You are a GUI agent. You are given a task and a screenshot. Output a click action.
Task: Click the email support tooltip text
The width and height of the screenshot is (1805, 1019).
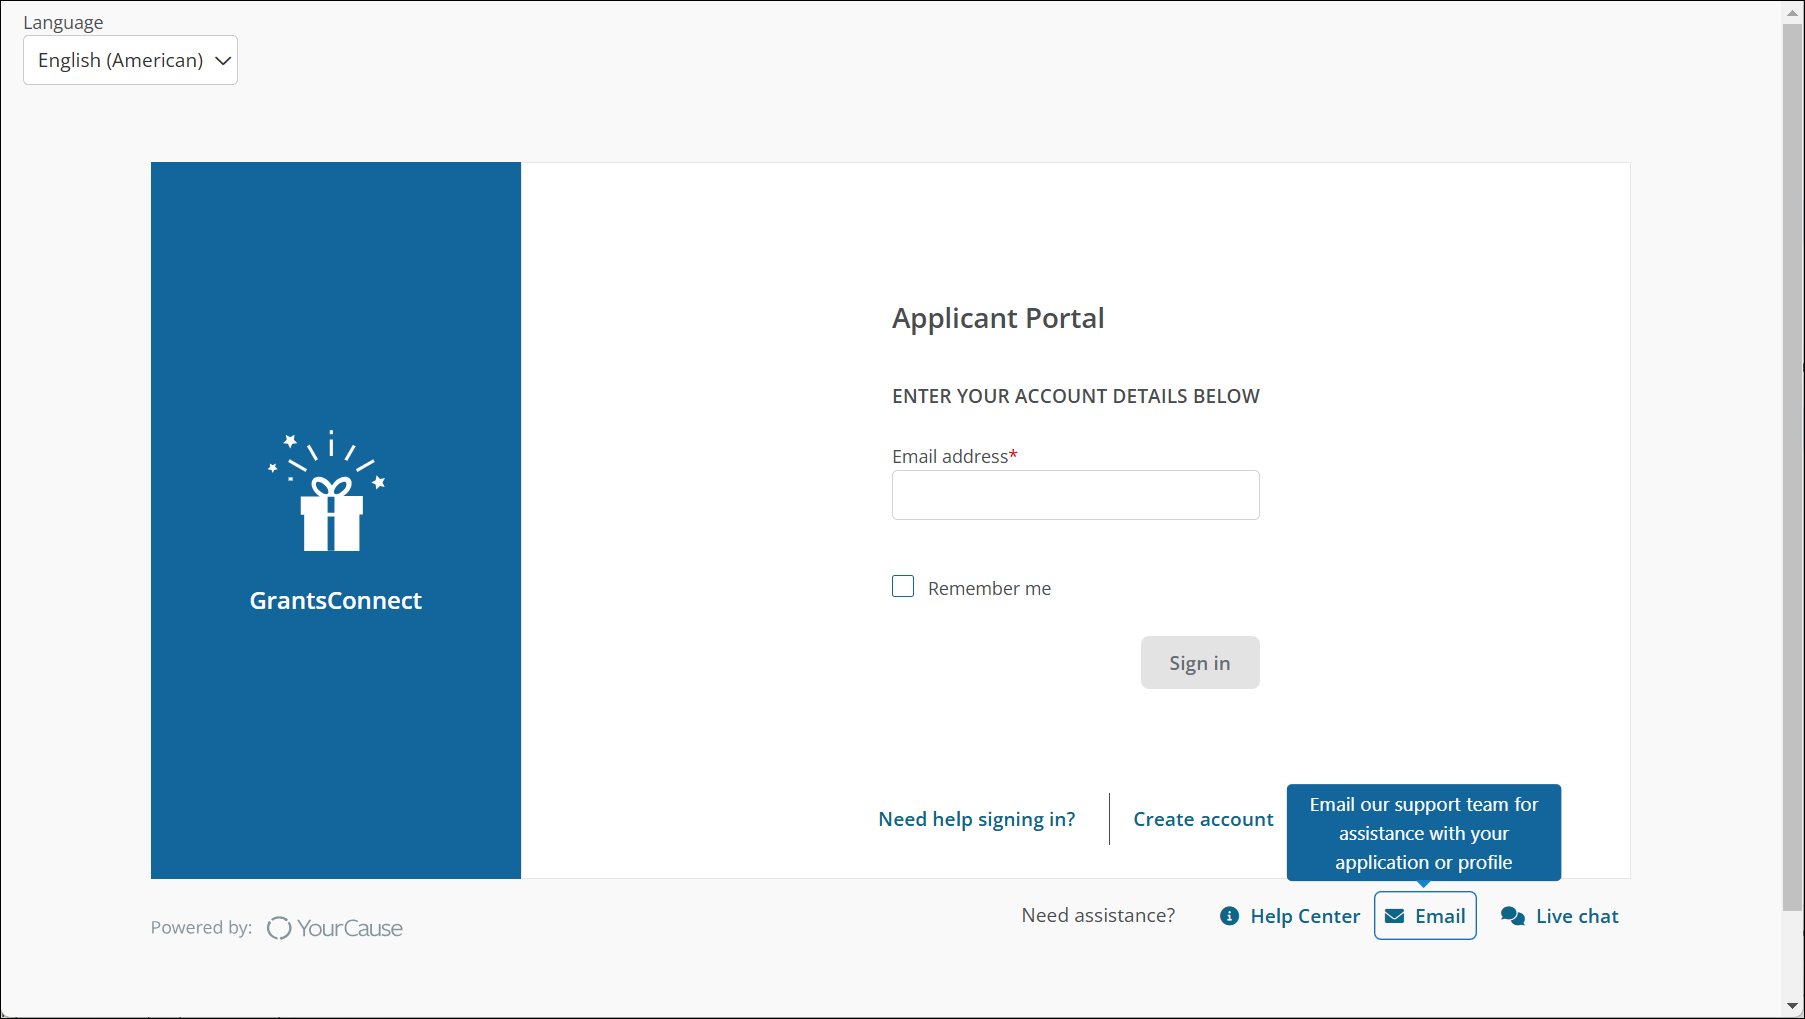coord(1424,833)
